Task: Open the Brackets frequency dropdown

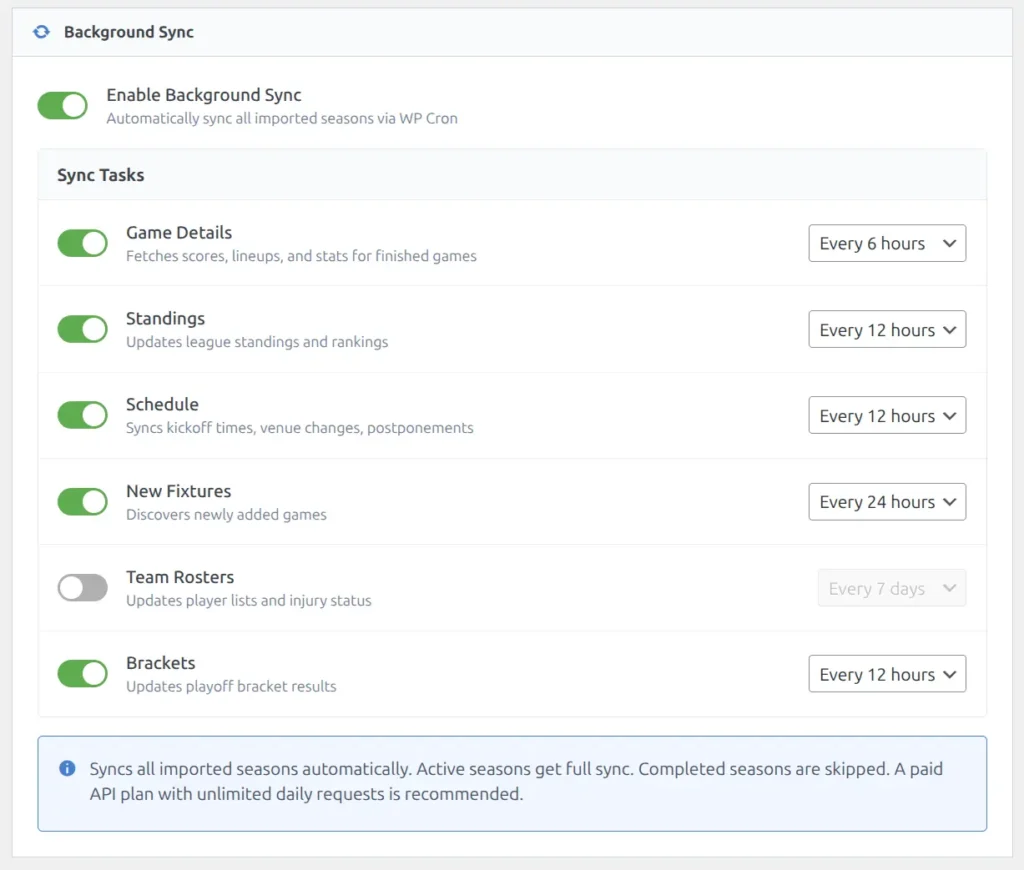Action: click(887, 674)
